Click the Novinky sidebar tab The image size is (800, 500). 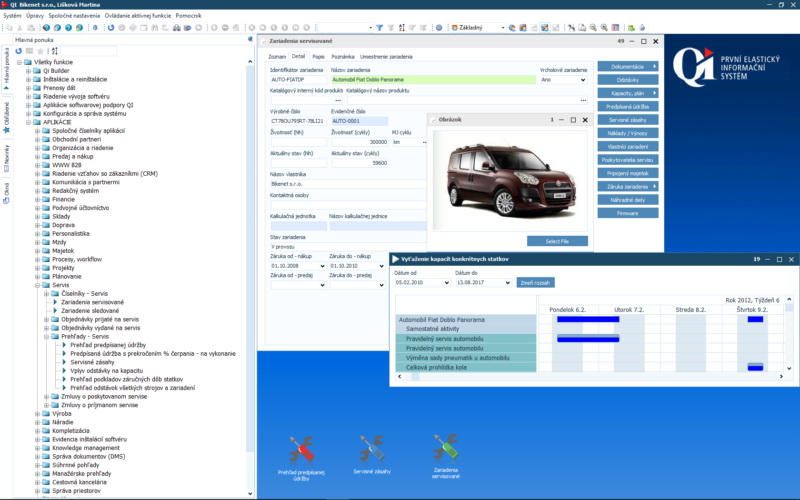7,158
